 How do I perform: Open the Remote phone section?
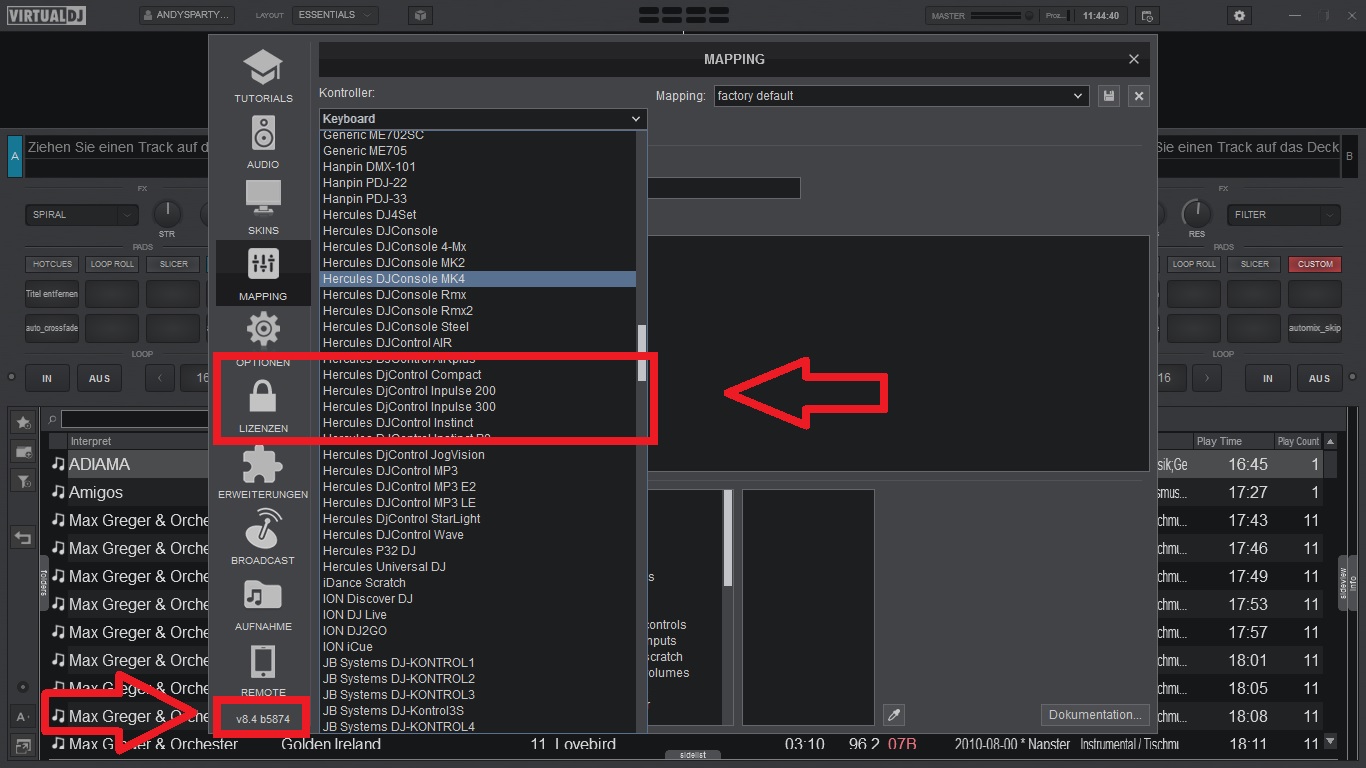pyautogui.click(x=263, y=669)
